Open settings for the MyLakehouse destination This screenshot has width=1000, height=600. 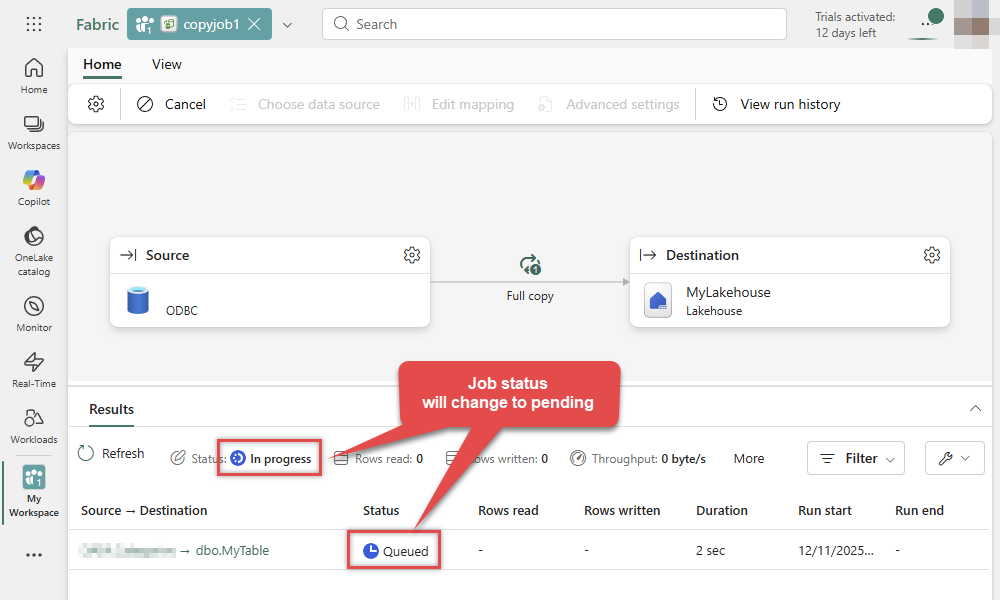click(931, 255)
